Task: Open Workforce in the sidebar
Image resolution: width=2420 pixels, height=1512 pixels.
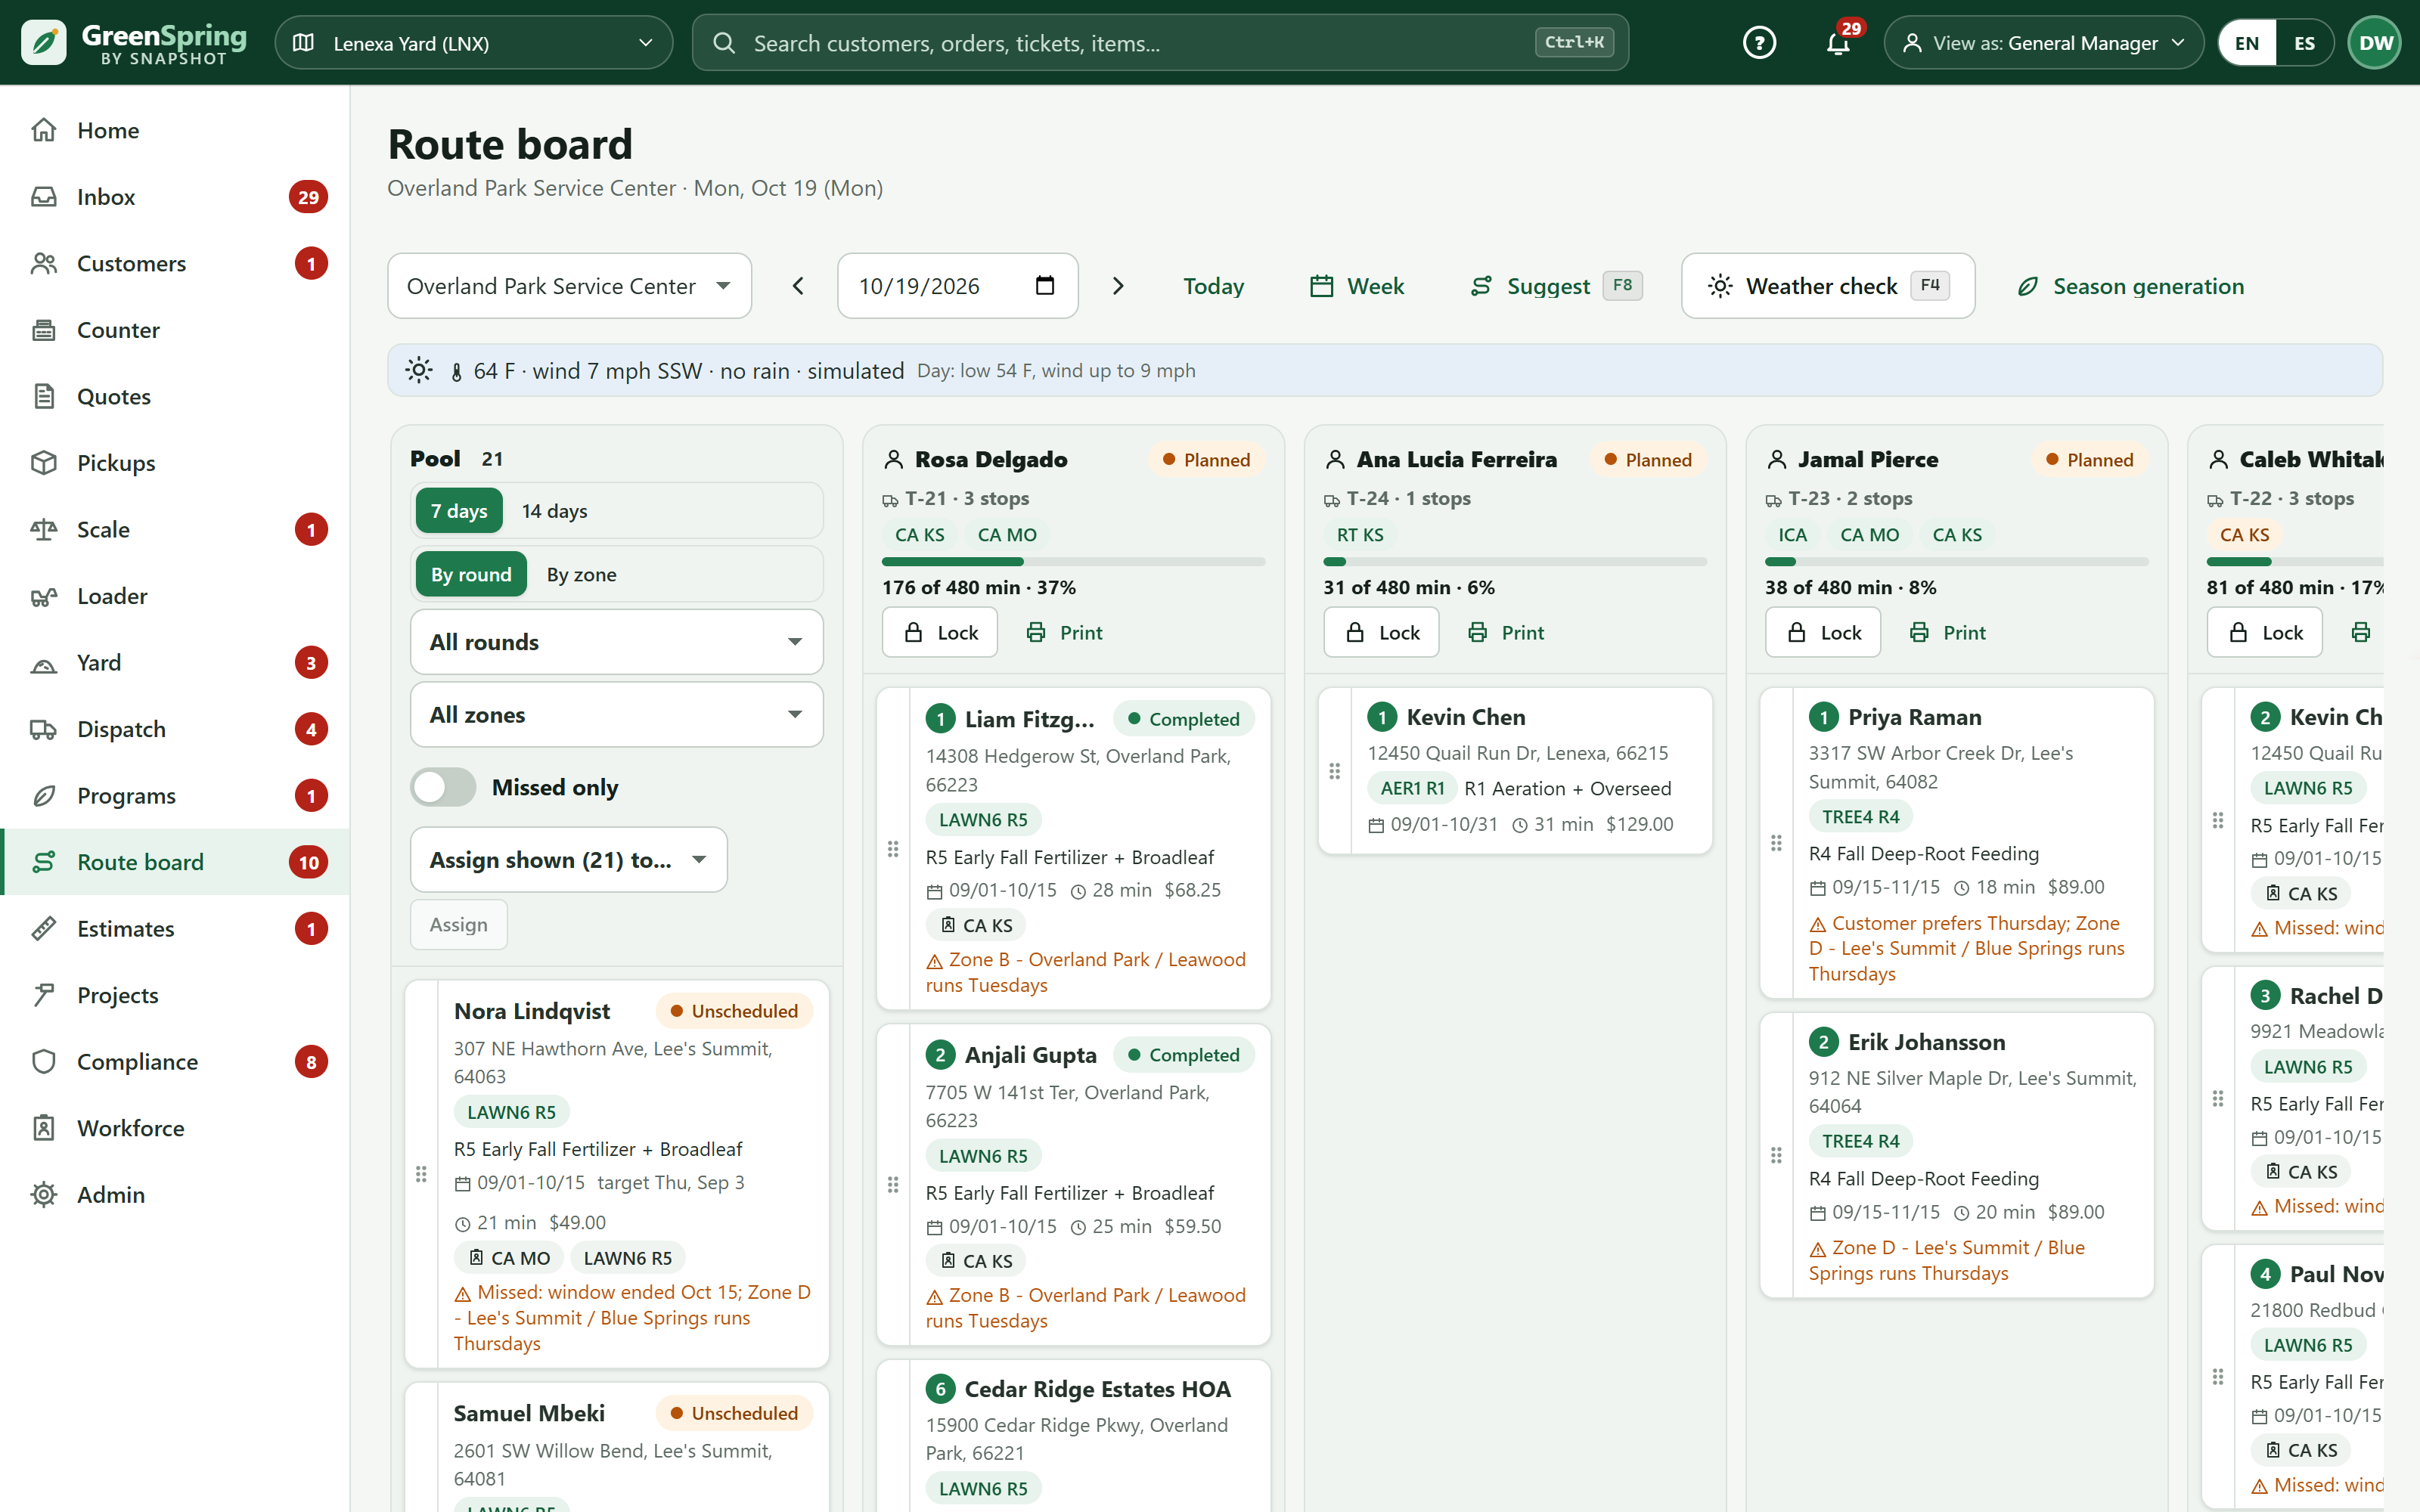Action: (175, 1128)
